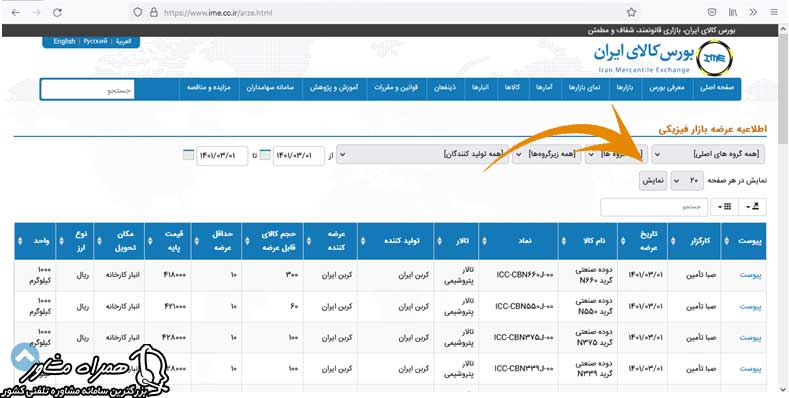Viewport: 789px width, 398px height.
Task: Open the column visibility grid dropdown
Action: click(x=724, y=207)
